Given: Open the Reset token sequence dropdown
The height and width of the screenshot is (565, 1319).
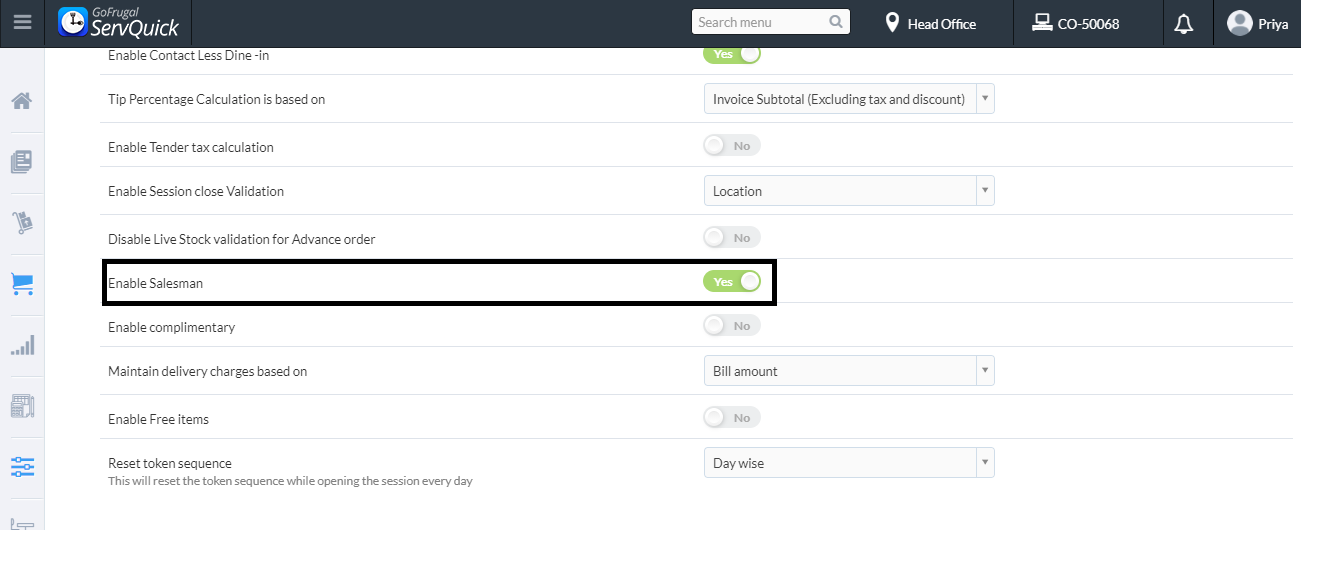Looking at the screenshot, I should 849,463.
